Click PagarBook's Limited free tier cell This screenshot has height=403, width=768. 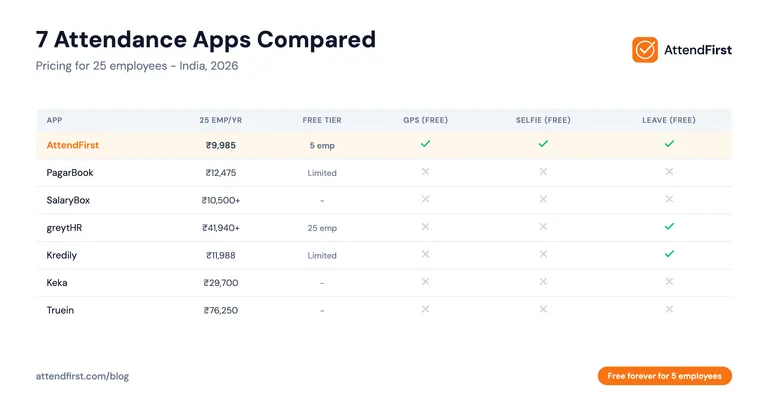tap(322, 173)
